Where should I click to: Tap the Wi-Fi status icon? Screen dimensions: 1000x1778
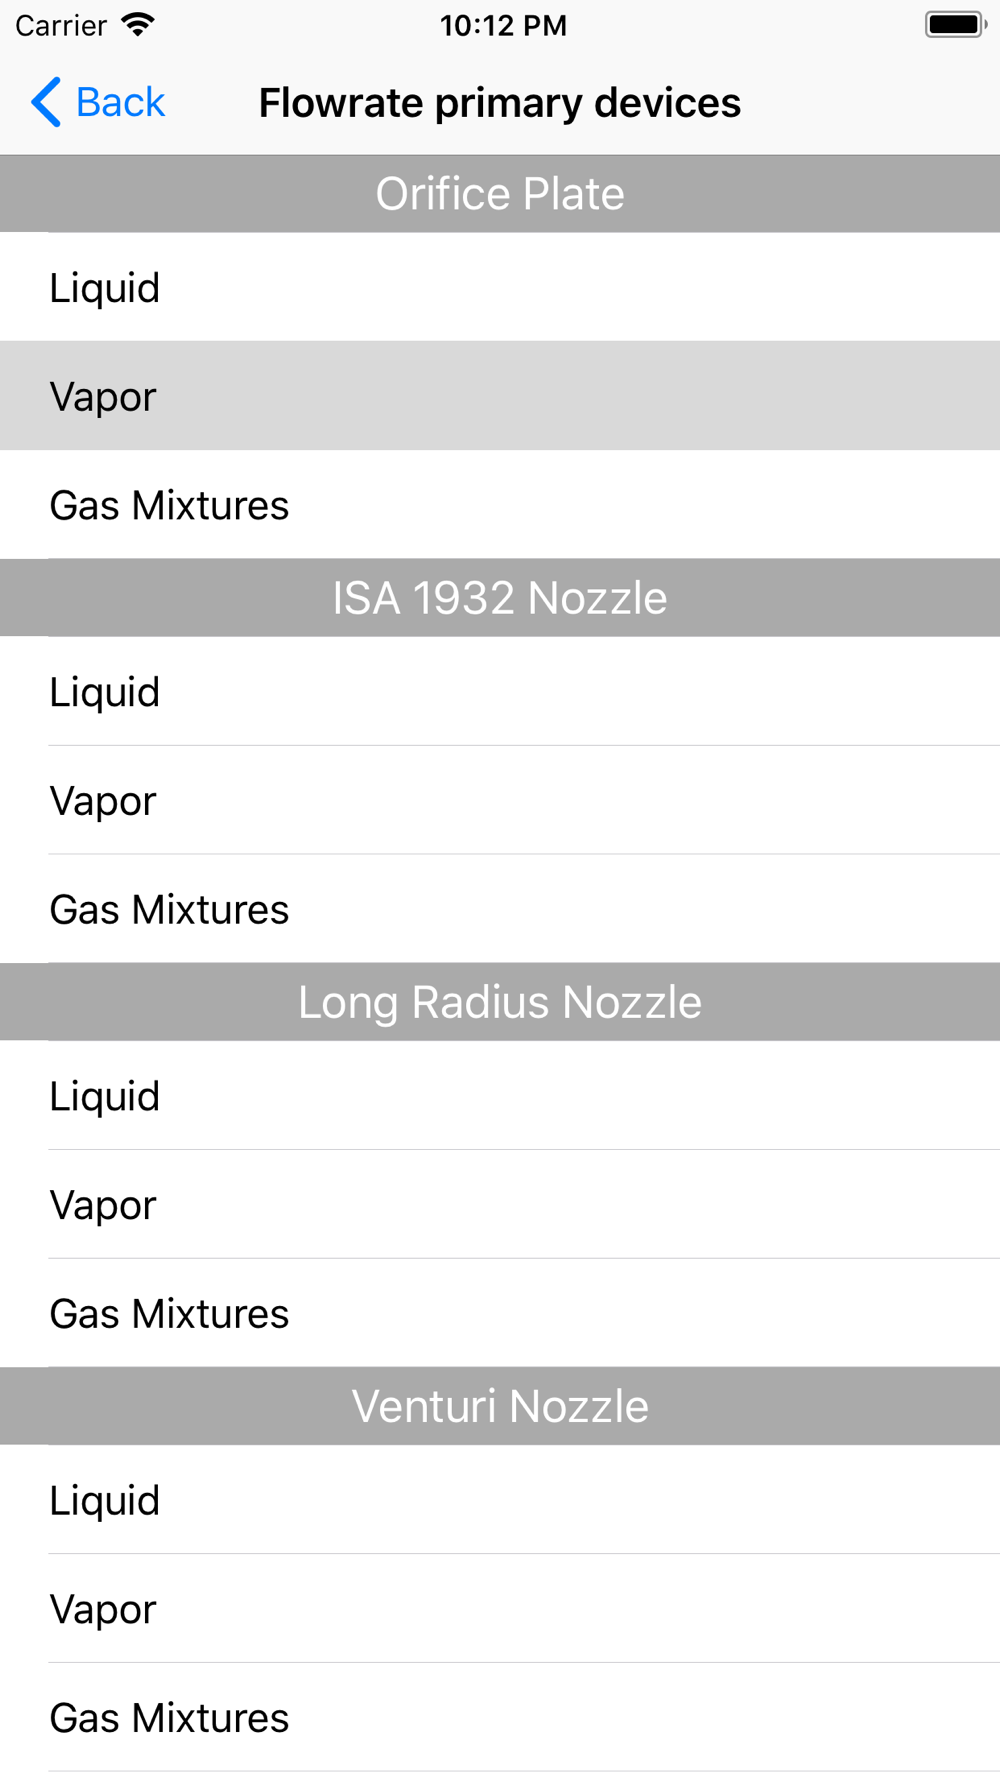click(138, 25)
